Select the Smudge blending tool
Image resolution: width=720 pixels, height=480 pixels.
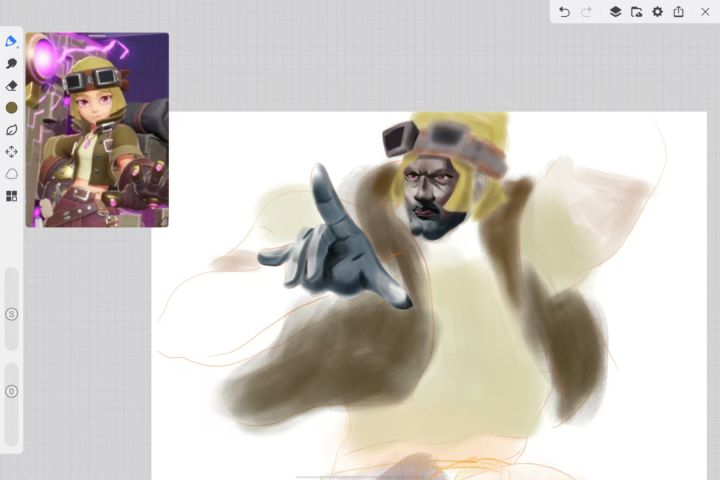pos(11,63)
